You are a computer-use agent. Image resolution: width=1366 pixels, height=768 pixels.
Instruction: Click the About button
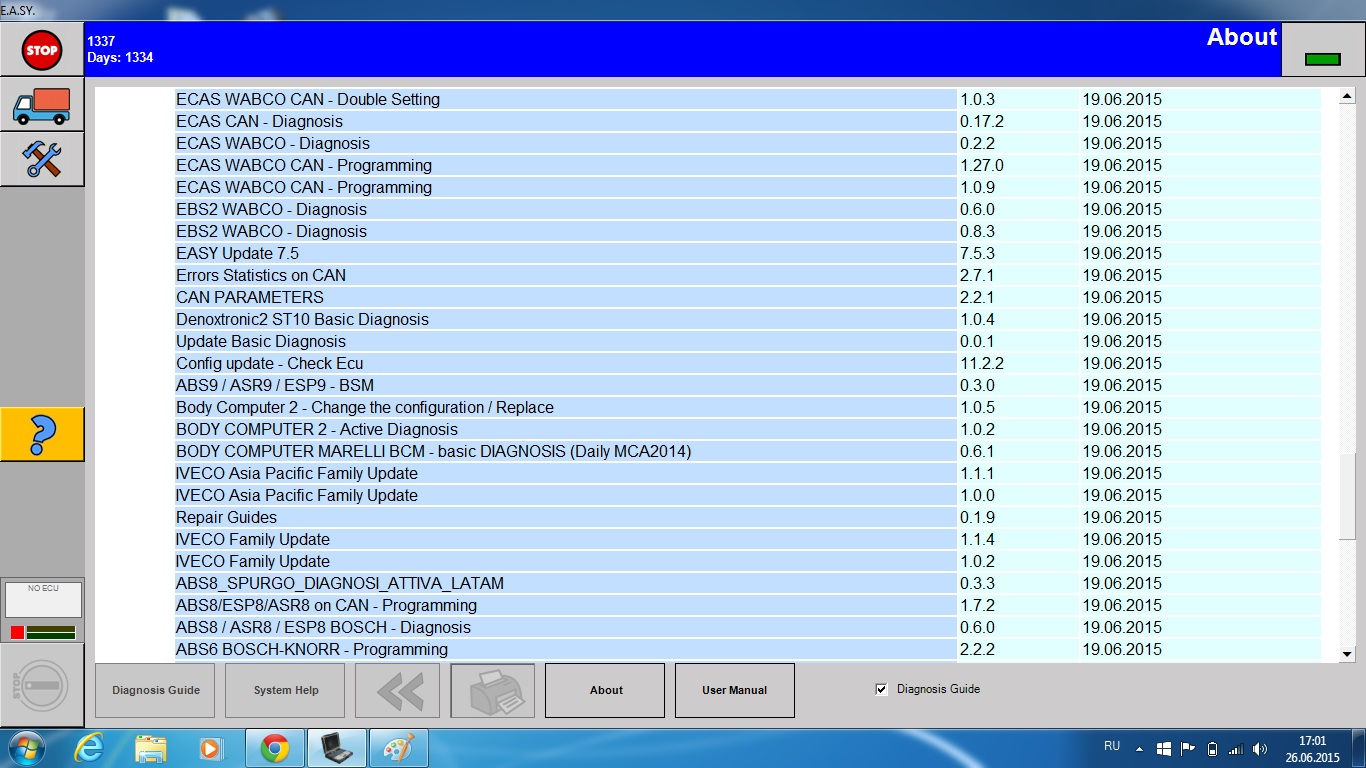pos(605,690)
